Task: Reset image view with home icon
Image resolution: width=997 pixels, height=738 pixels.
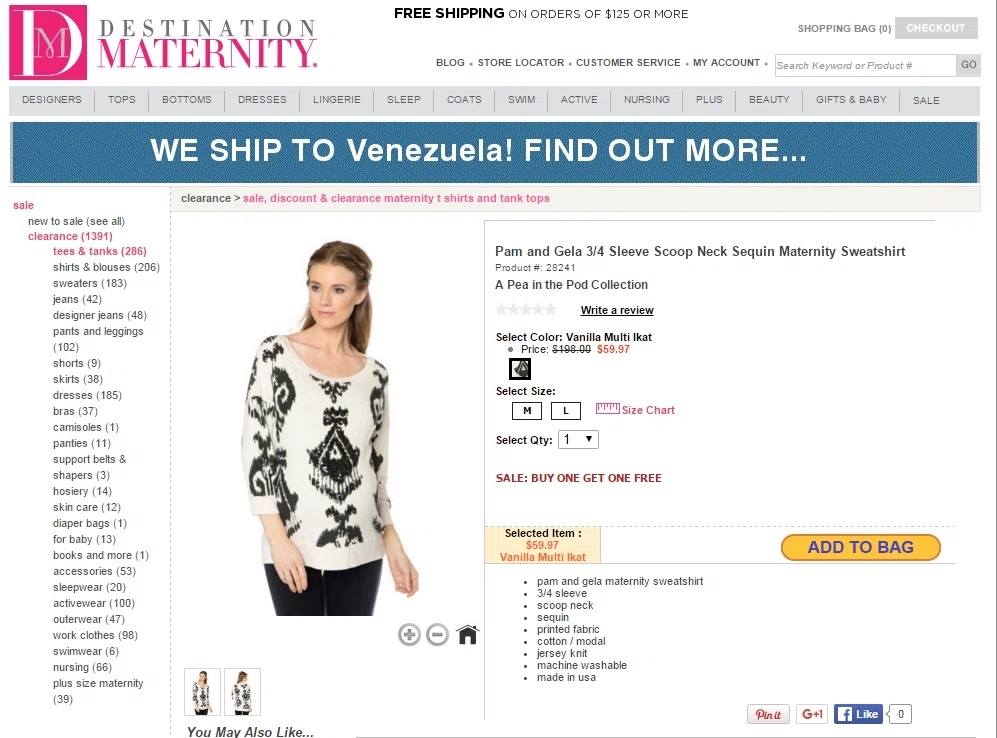Action: (x=467, y=634)
